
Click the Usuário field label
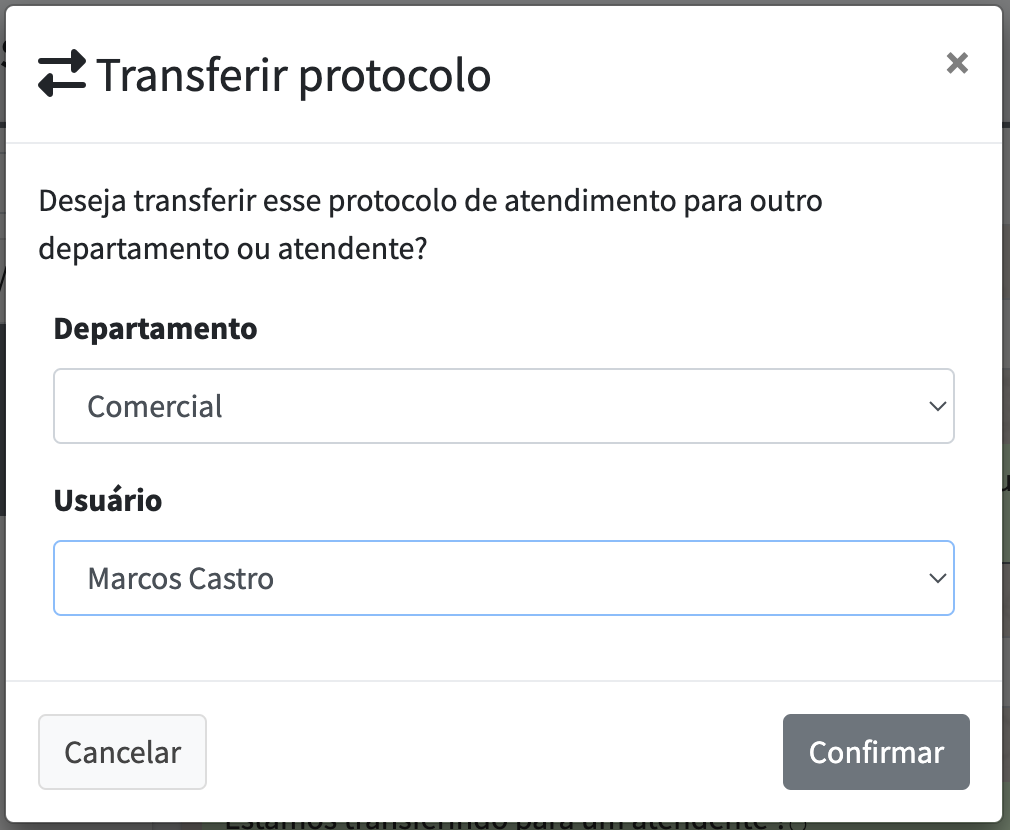pos(108,500)
